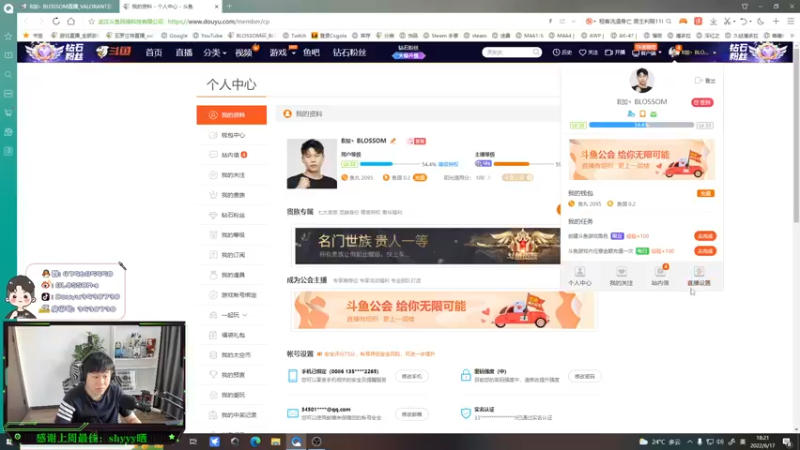This screenshot has width=800, height=450.
Task: Open 直播设置 at the popup bottom
Action: click(698, 276)
